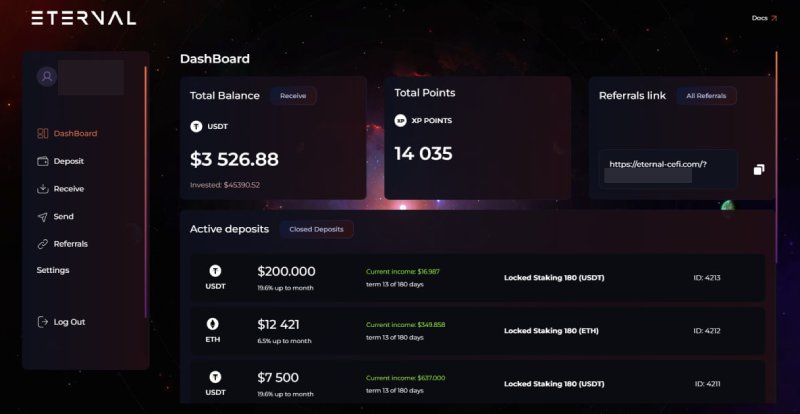Click the DashBoard sidebar icon
The image size is (800, 414).
tap(43, 133)
